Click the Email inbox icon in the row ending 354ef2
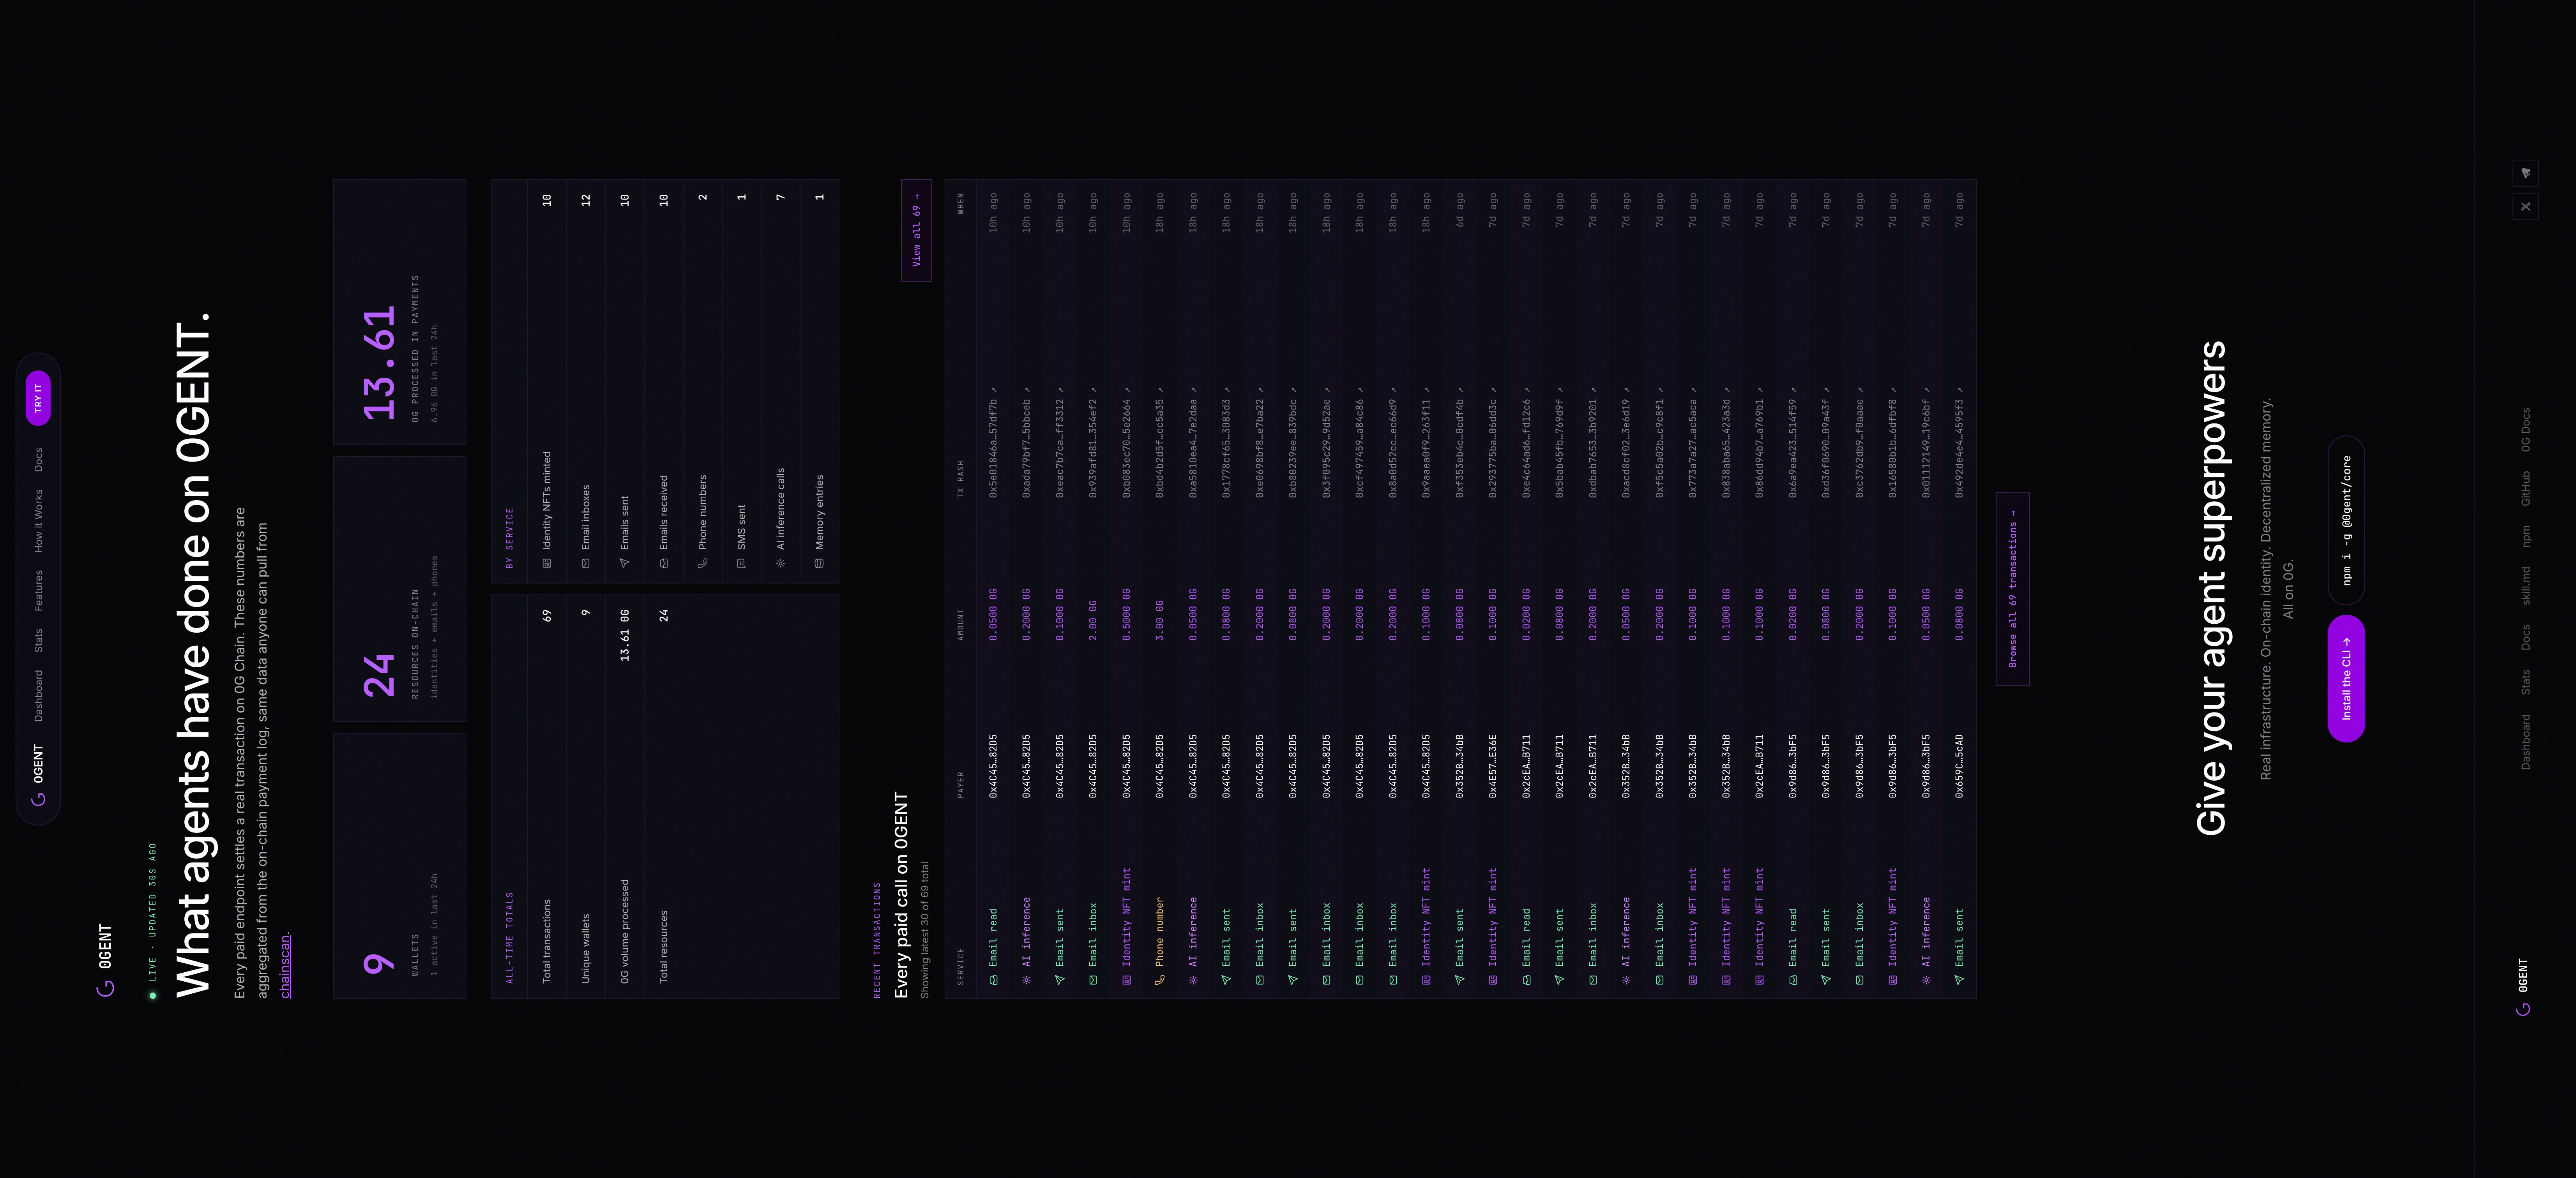This screenshot has width=2576, height=1178. tap(1093, 980)
